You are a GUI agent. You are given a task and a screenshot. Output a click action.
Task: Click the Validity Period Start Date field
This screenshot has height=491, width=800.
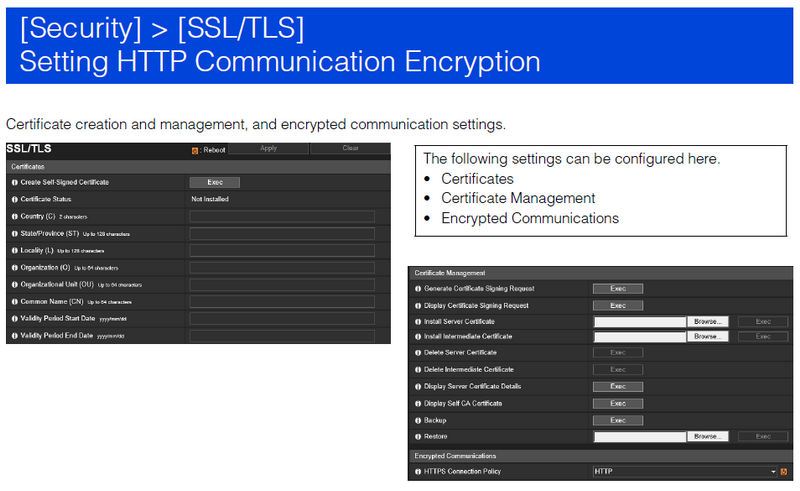[x=282, y=319]
